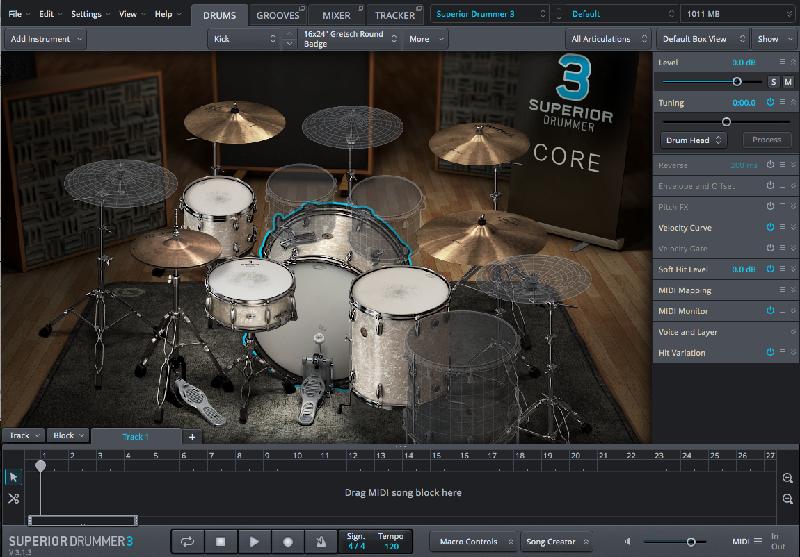Switch to the TRACKER tab
This screenshot has width=800, height=557.
395,15
